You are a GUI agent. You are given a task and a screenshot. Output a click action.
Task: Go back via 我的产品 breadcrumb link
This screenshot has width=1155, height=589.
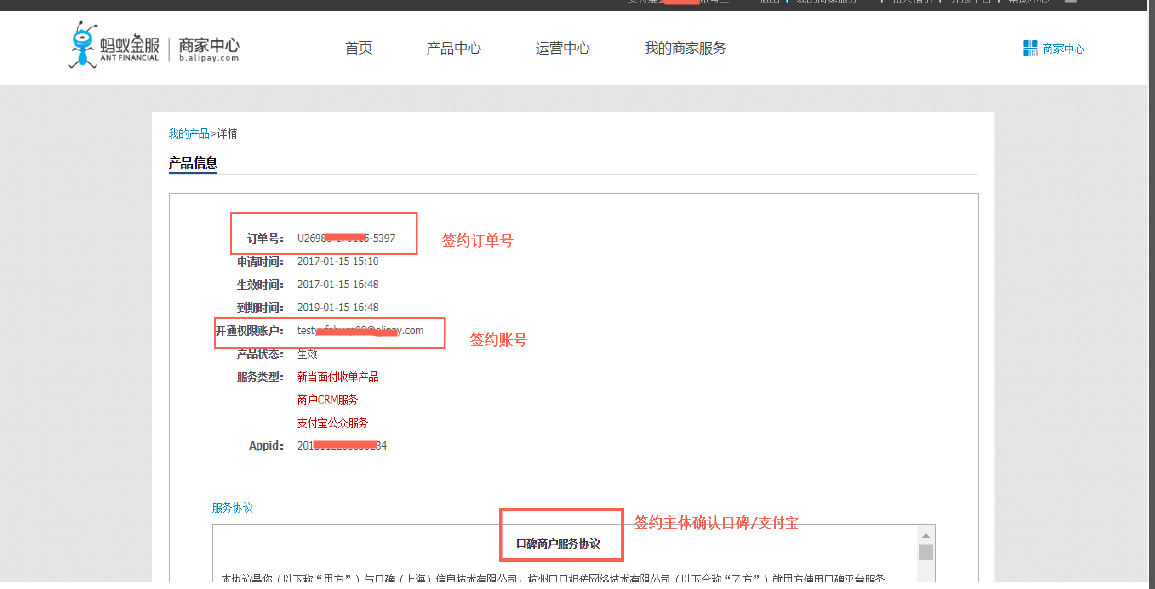189,134
